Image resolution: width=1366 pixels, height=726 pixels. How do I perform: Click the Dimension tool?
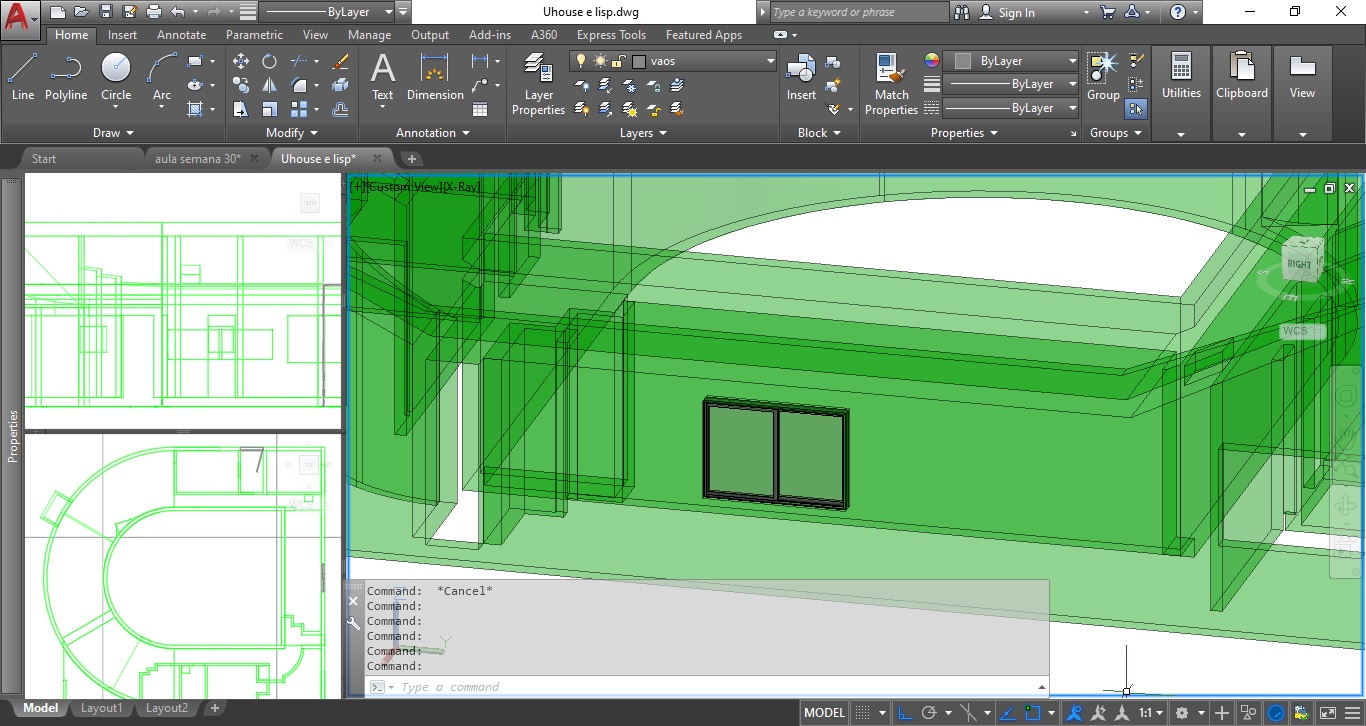[435, 77]
